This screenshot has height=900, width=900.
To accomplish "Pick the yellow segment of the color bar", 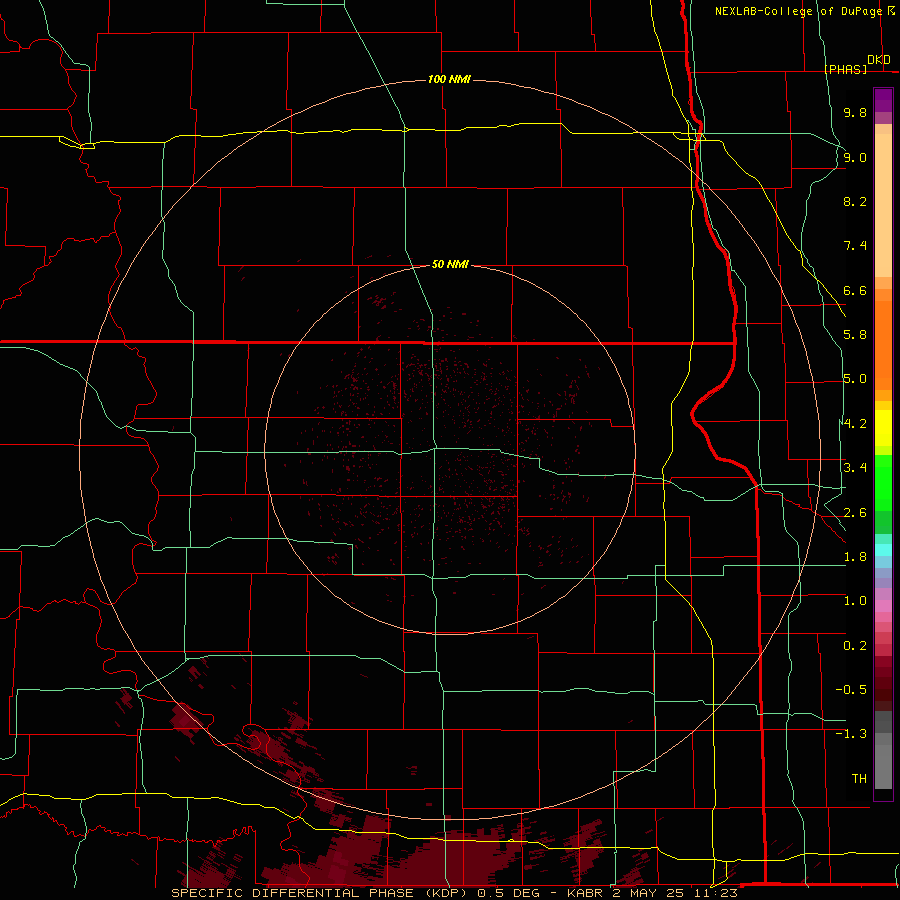I will pyautogui.click(x=883, y=428).
